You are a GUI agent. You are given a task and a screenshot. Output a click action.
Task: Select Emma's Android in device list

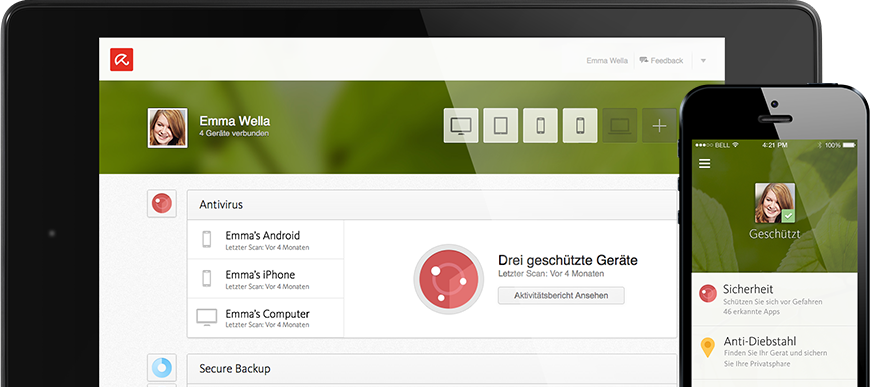(266, 240)
